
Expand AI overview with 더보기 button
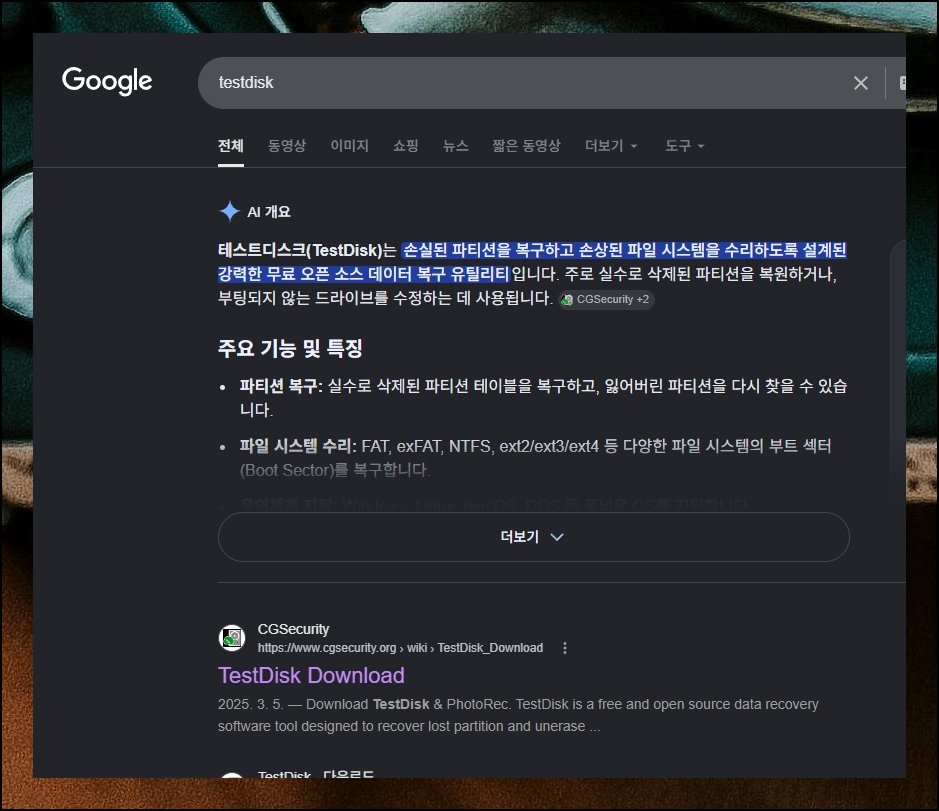tap(534, 537)
